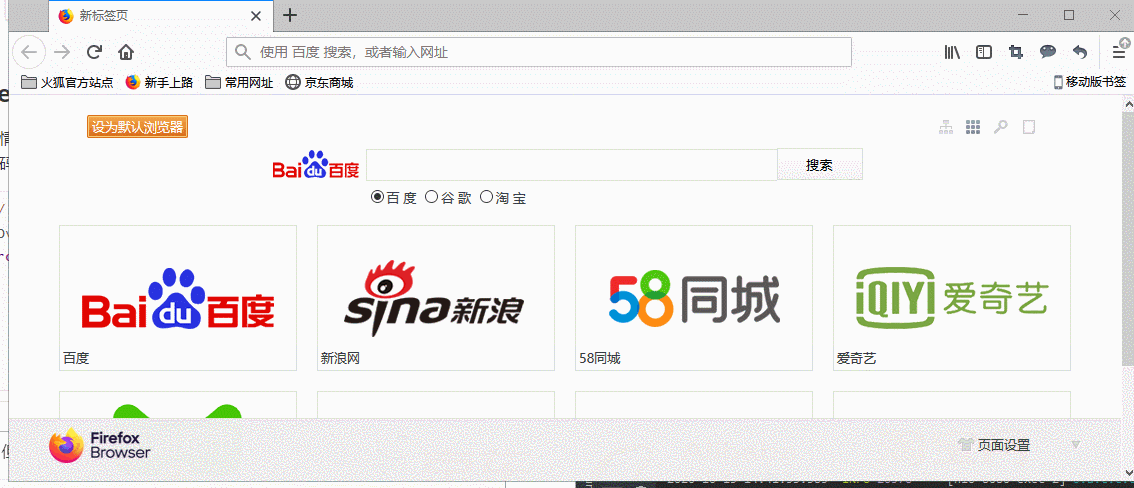Click the Firefox logo in tab title
The image size is (1134, 488).
coord(66,16)
